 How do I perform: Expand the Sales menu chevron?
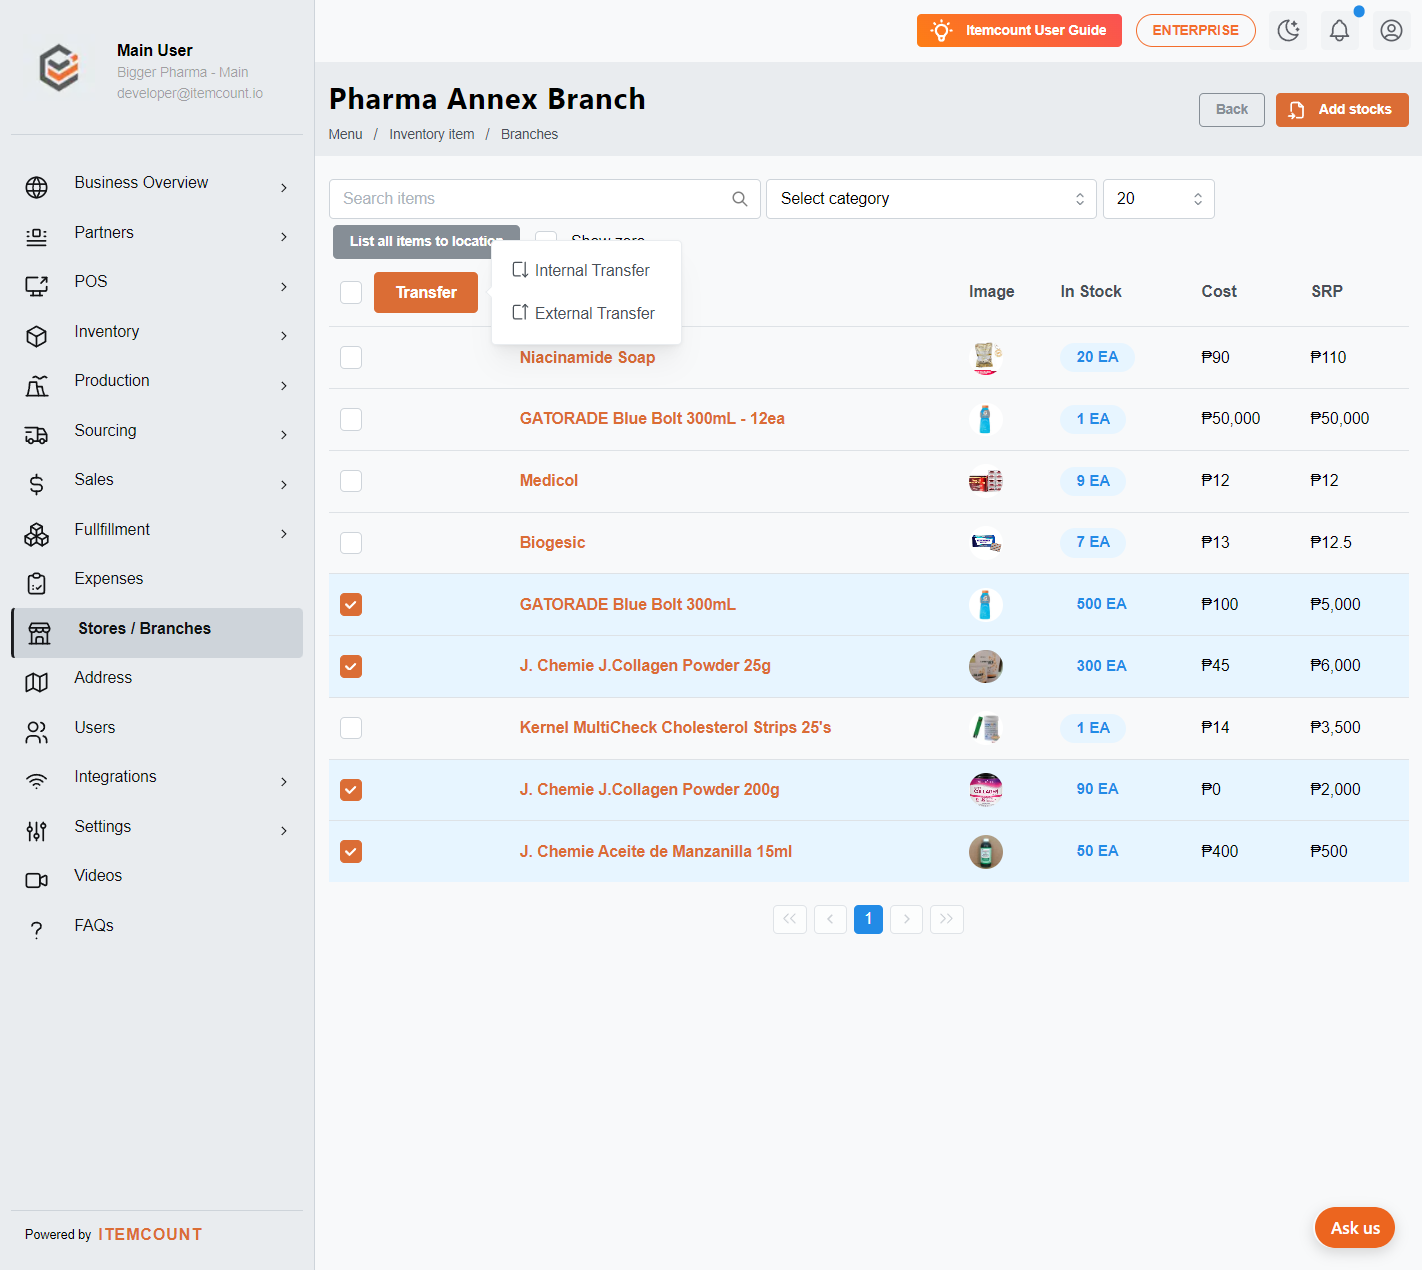click(284, 484)
